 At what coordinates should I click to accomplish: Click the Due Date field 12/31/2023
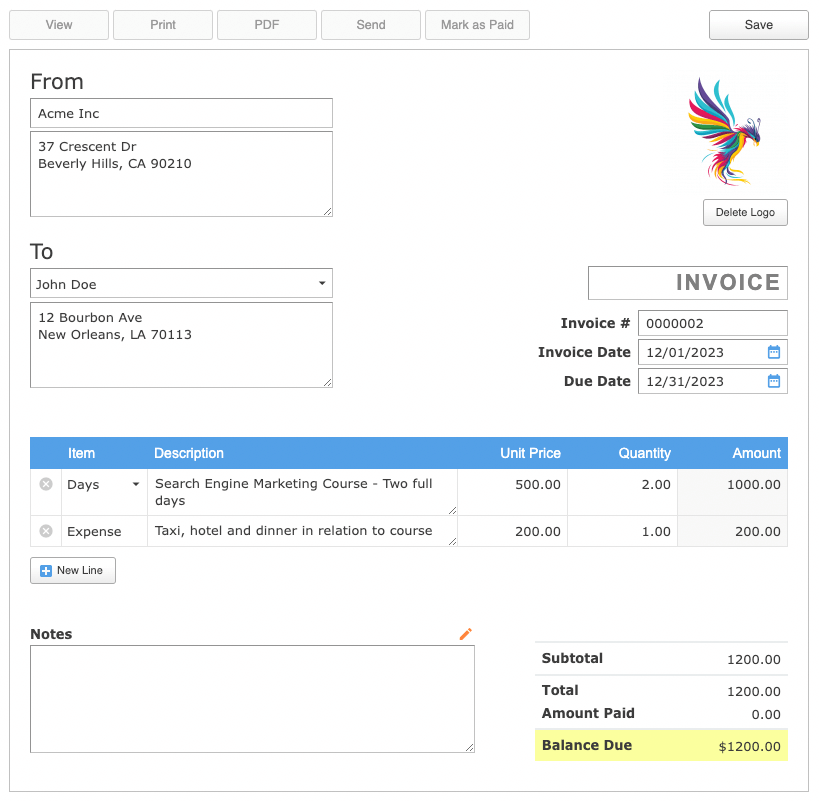click(x=712, y=381)
